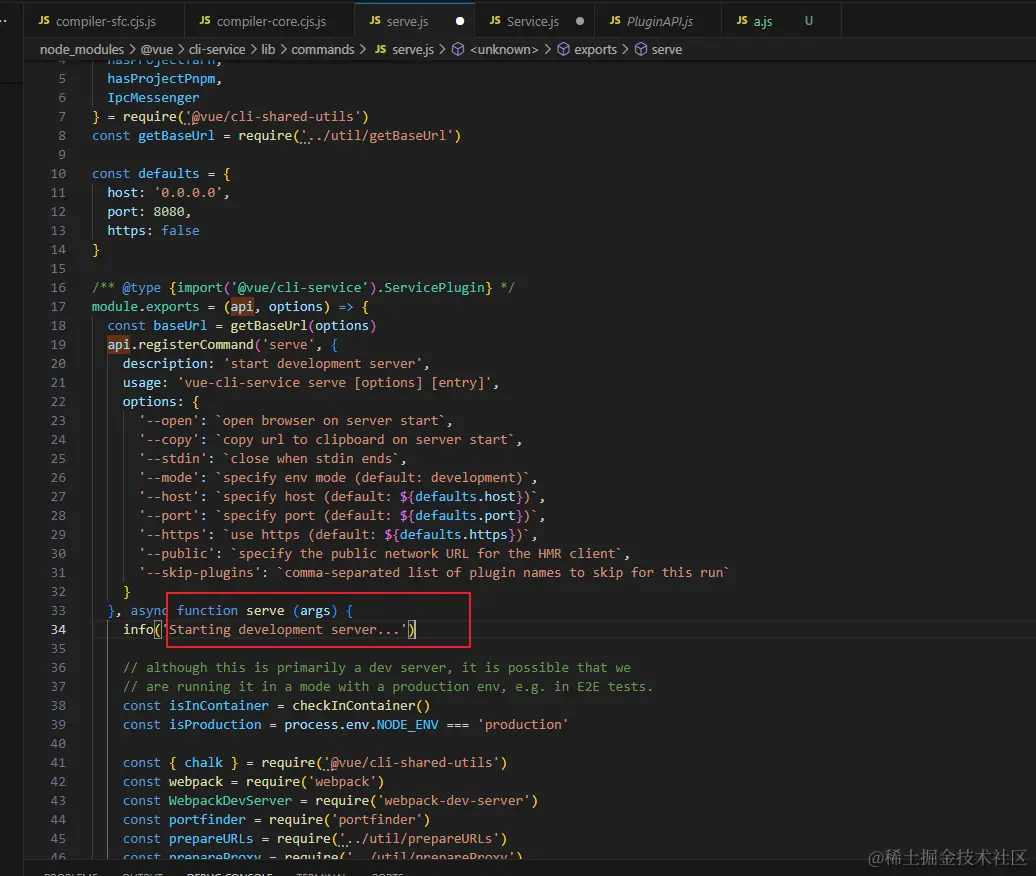Click the 'serve' function name on line 33
Image resolution: width=1036 pixels, height=876 pixels.
point(265,611)
